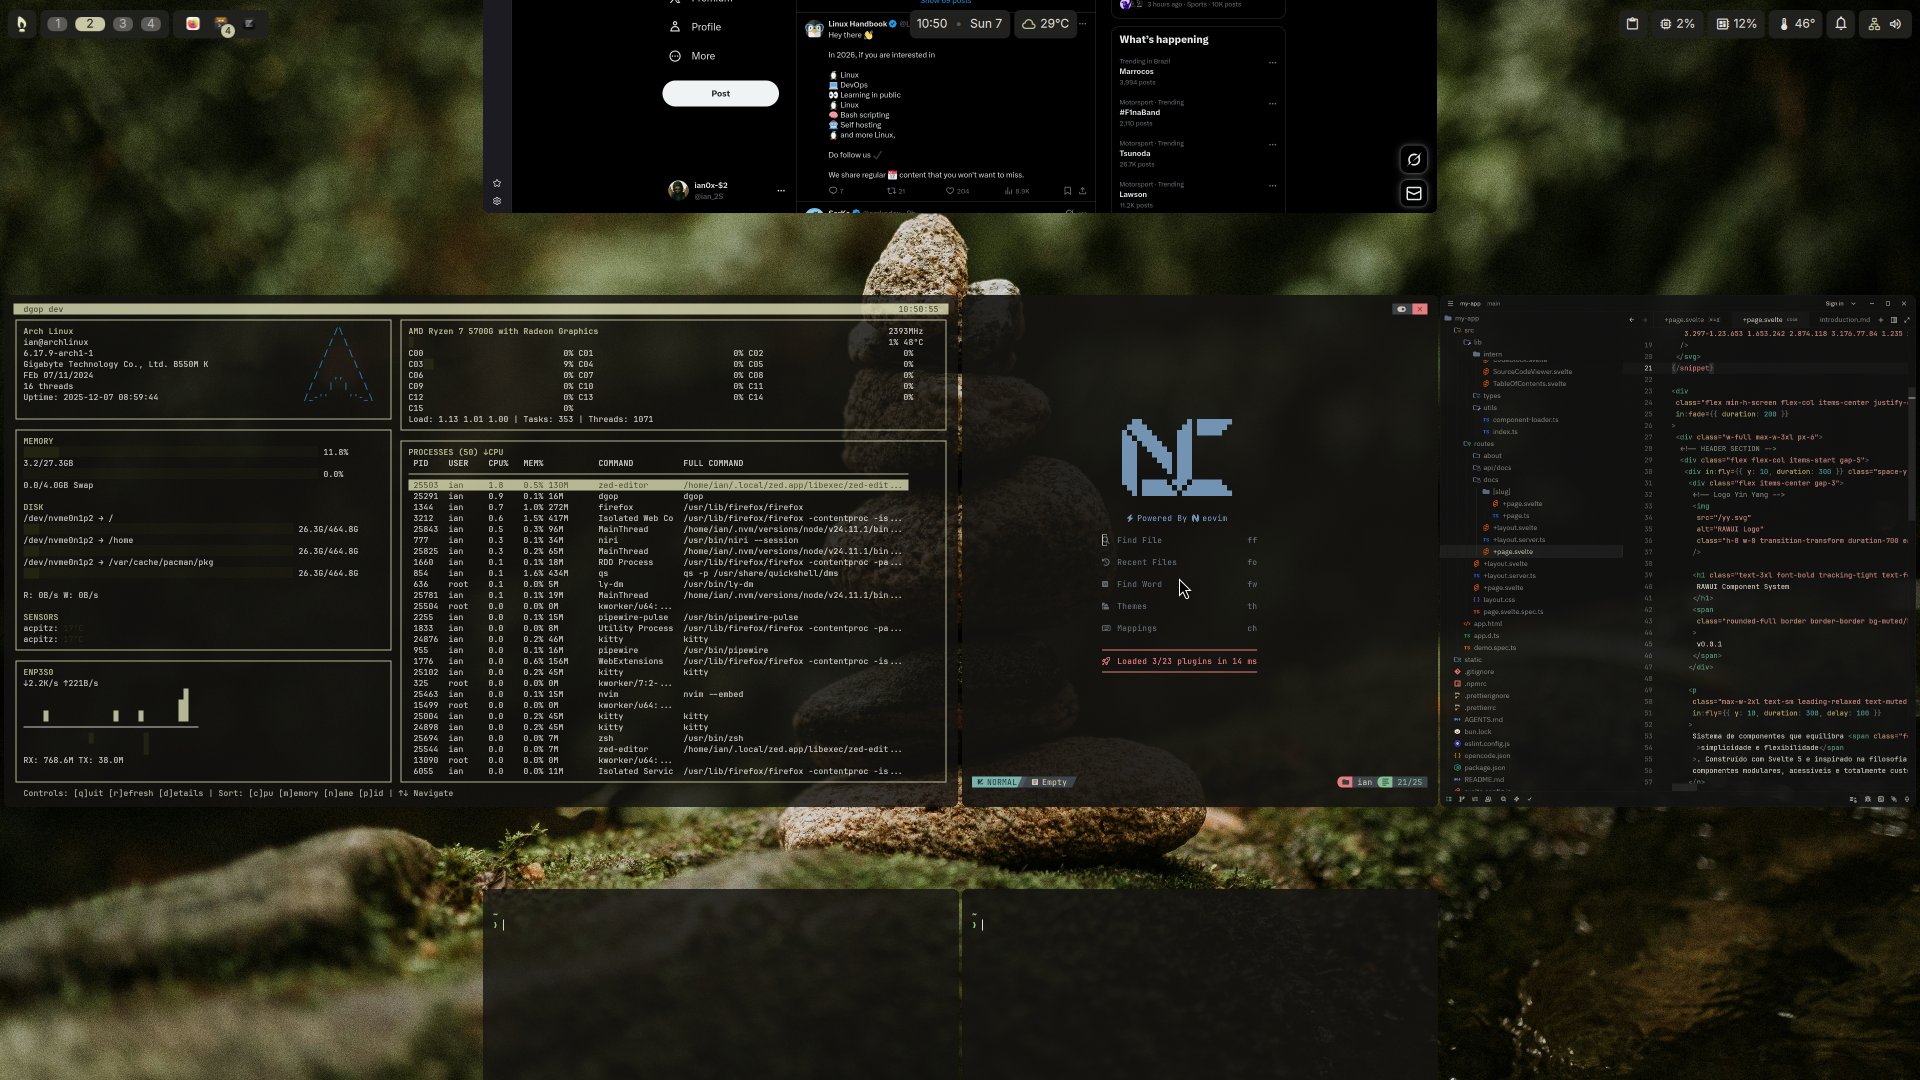Expand the static folder in file tree
1920x1080 pixels.
point(1473,660)
